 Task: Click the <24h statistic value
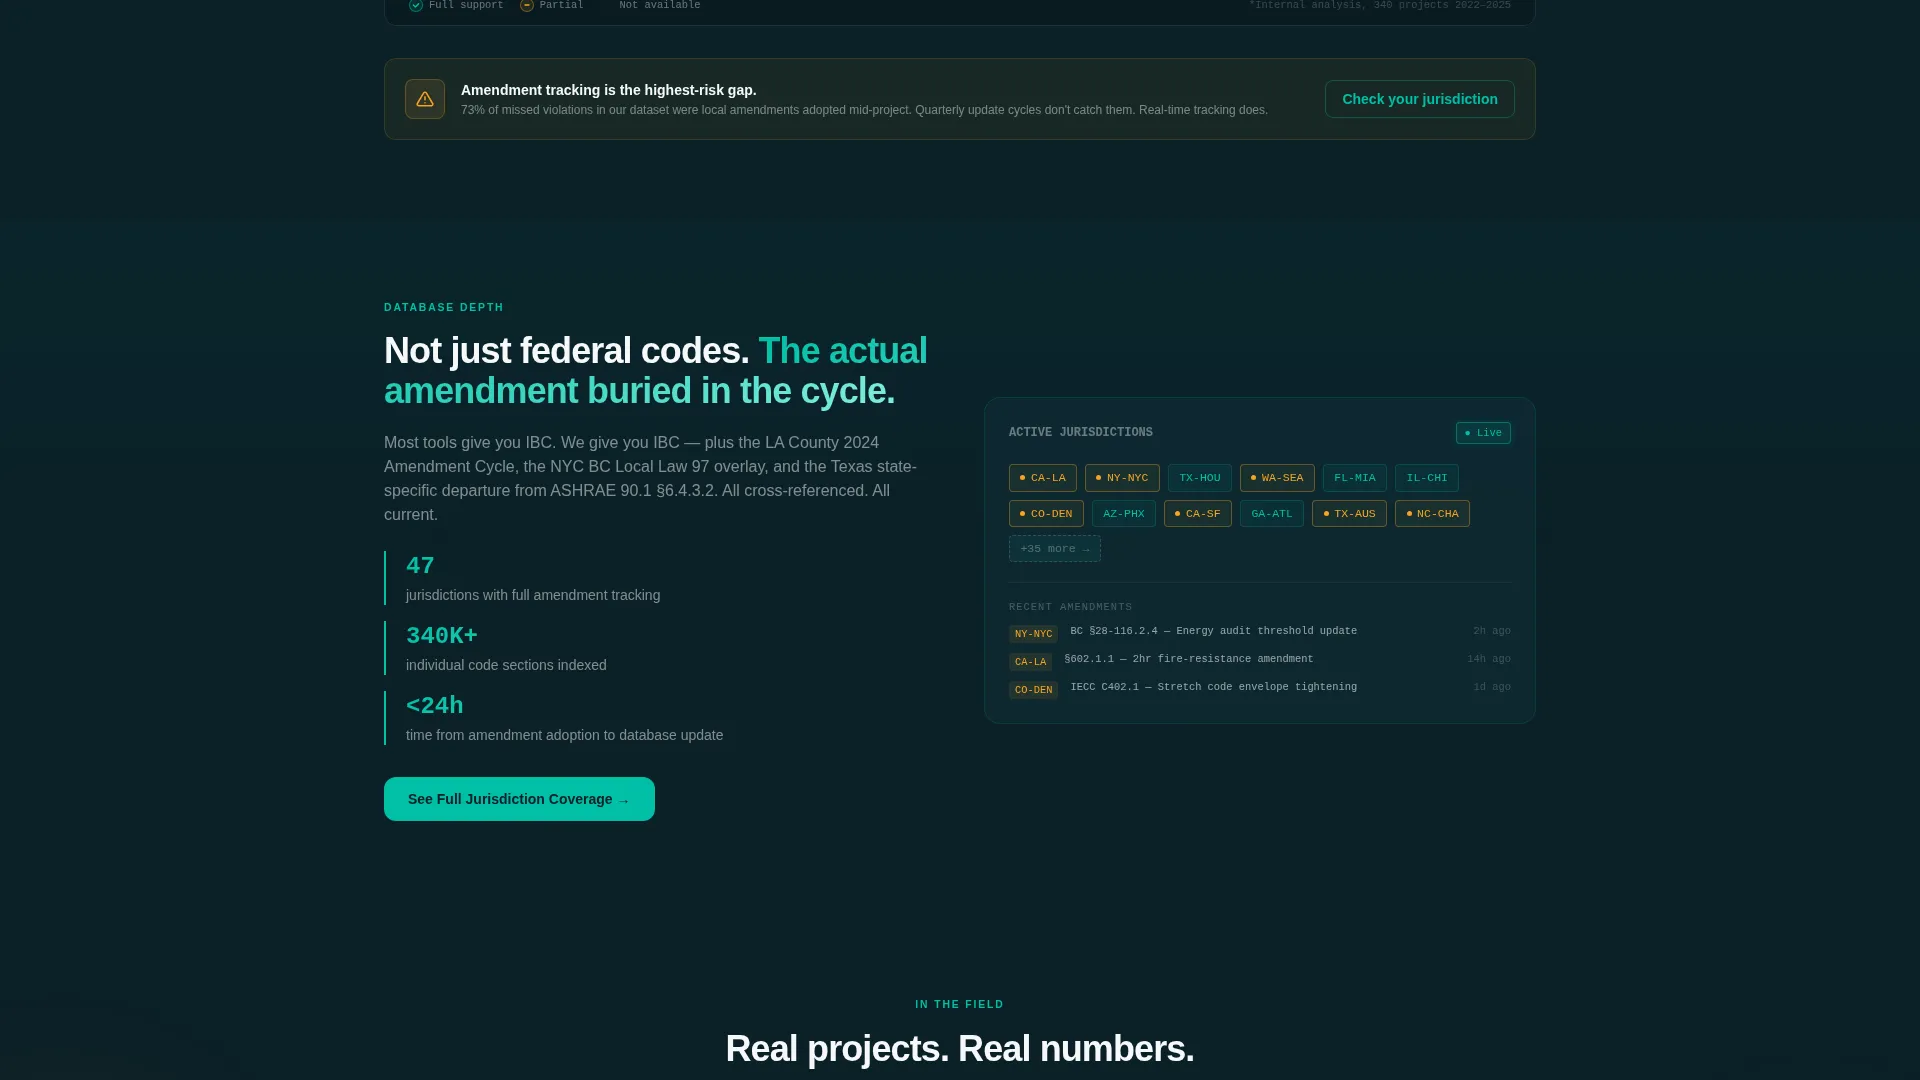434,706
